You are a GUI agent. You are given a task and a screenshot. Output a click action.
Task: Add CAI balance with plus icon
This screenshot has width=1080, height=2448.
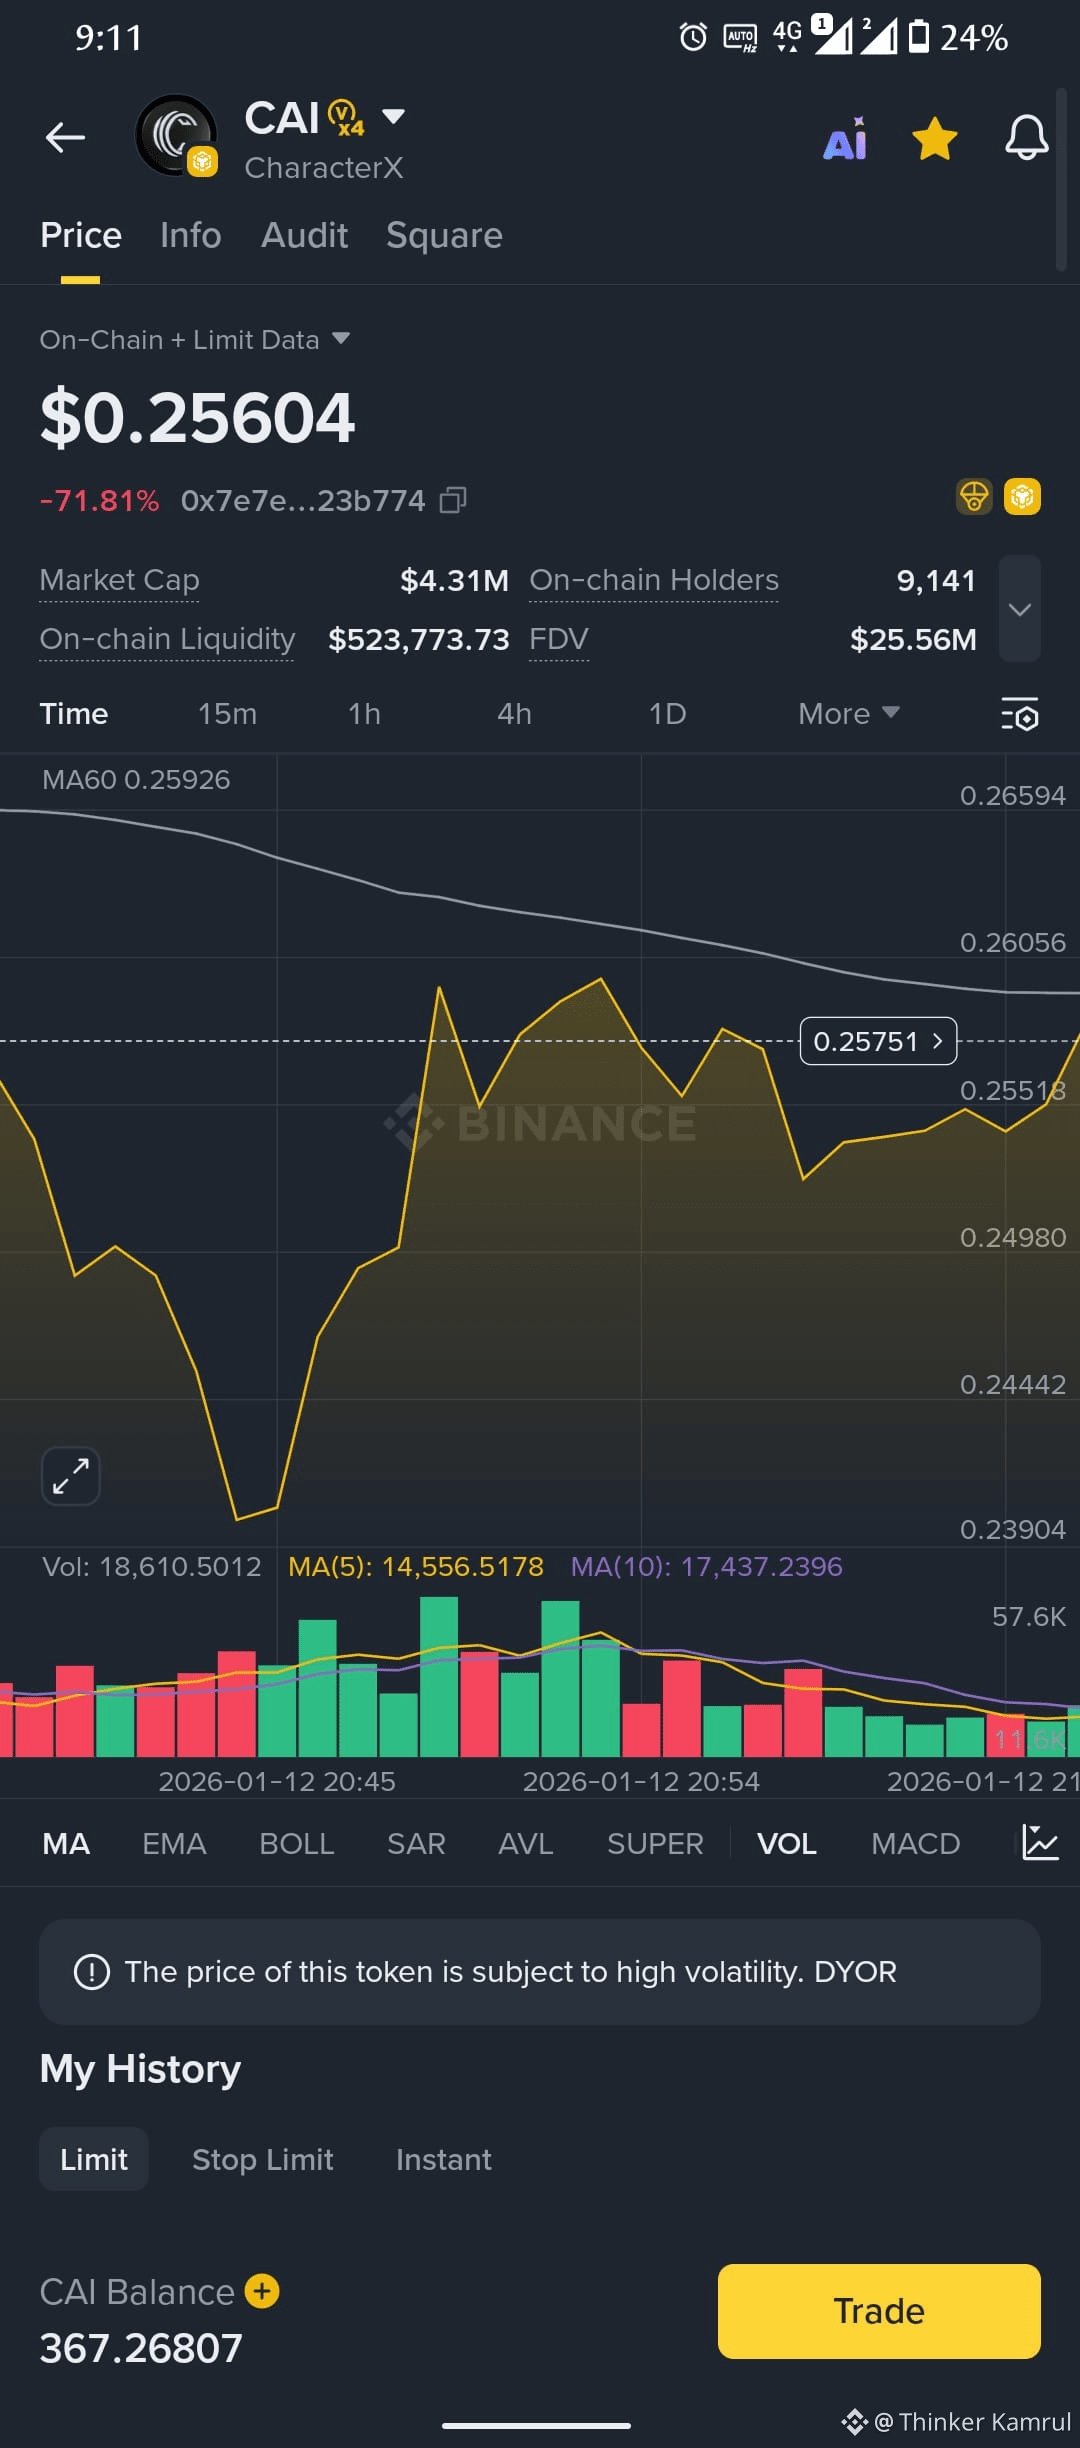tap(262, 2290)
